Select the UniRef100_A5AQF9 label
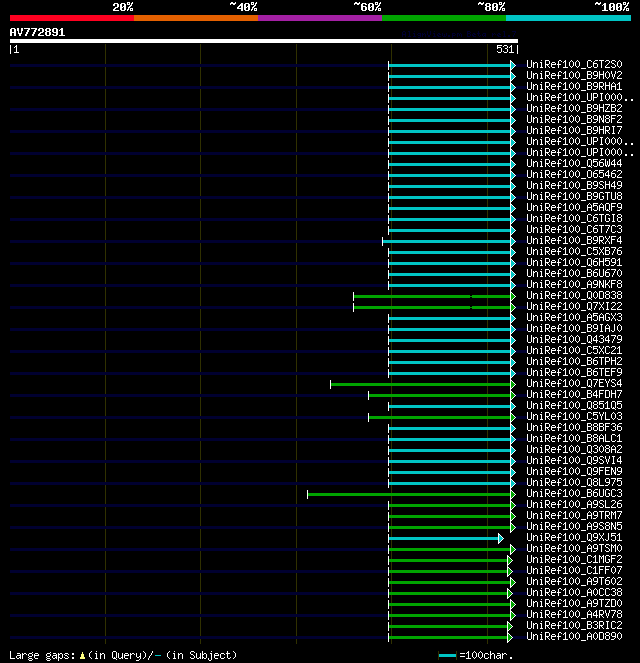 click(x=574, y=207)
